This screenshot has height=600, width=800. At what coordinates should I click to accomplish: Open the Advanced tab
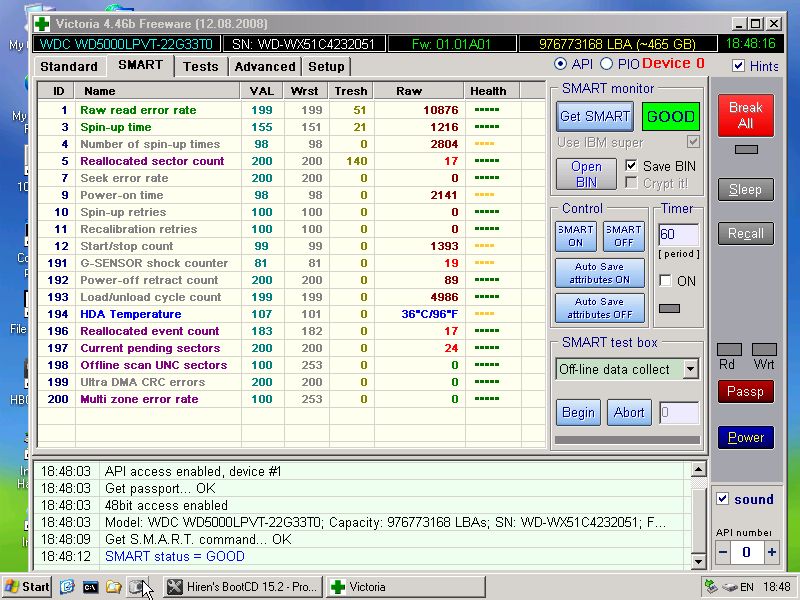click(x=265, y=66)
